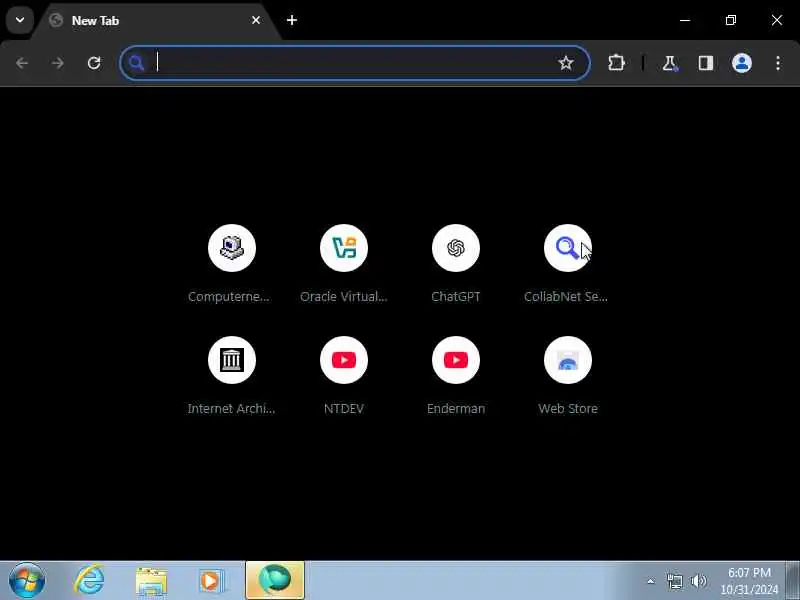Image resolution: width=800 pixels, height=600 pixels.
Task: Launch Internet Explorer from taskbar
Action: click(x=89, y=581)
